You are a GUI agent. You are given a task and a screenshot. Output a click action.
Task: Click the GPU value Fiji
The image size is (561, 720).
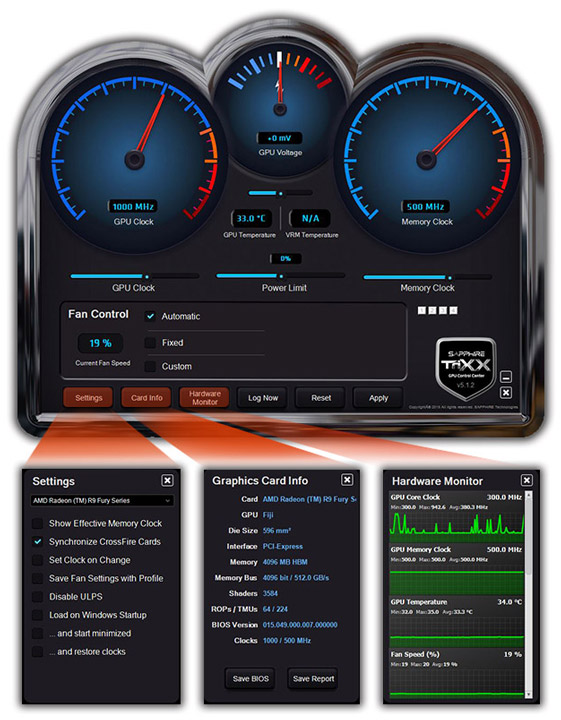pyautogui.click(x=268, y=515)
